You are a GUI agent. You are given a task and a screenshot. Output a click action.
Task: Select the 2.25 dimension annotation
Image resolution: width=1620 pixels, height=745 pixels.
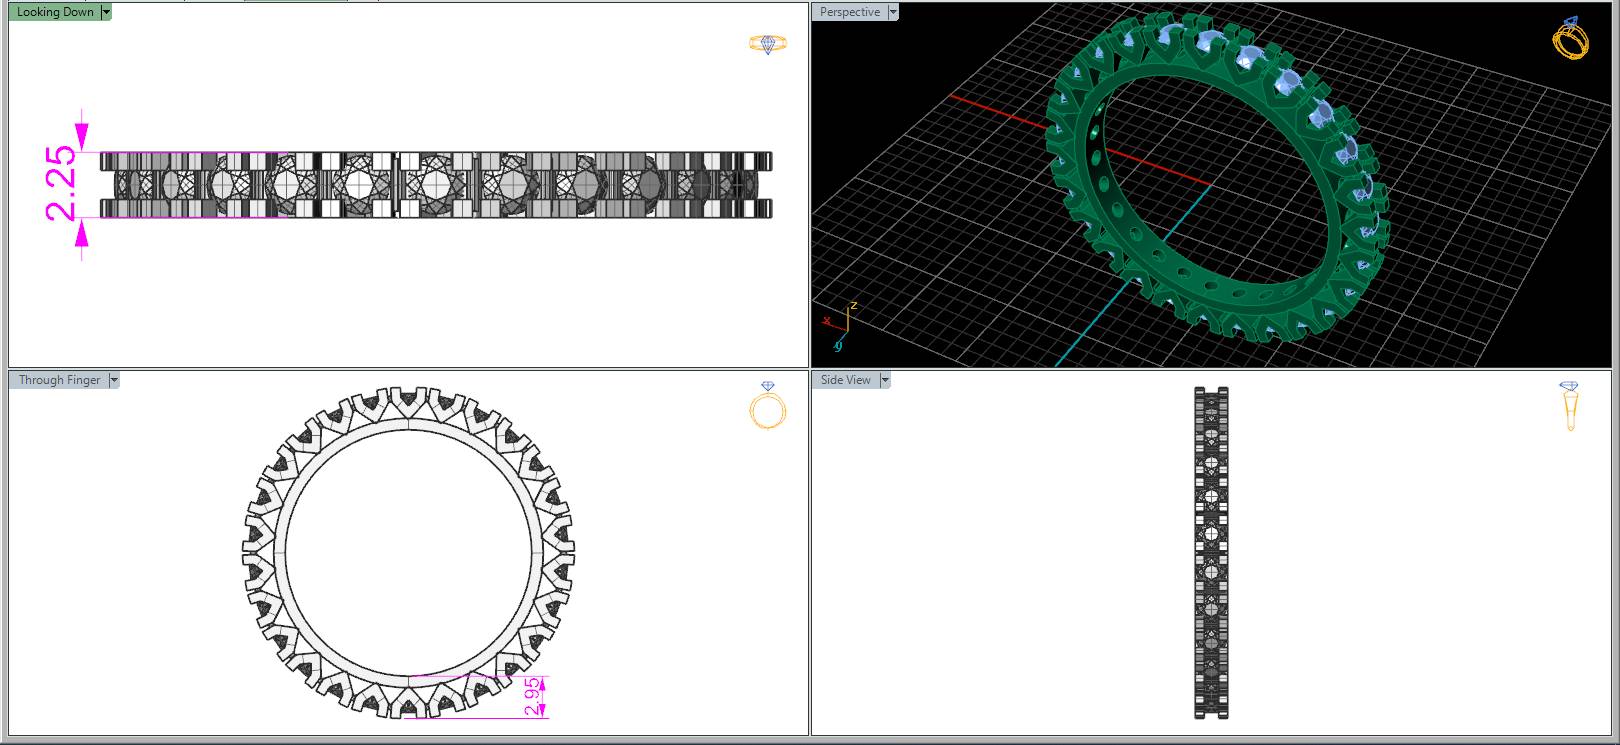61,184
